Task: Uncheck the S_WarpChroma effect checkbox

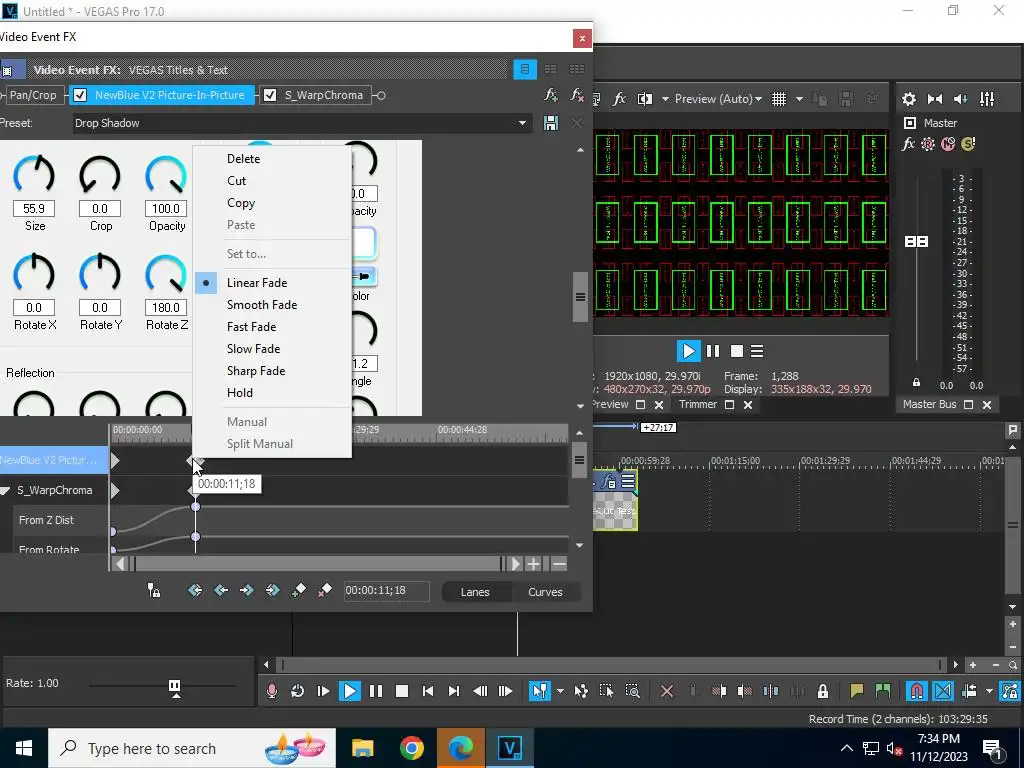Action: point(270,95)
